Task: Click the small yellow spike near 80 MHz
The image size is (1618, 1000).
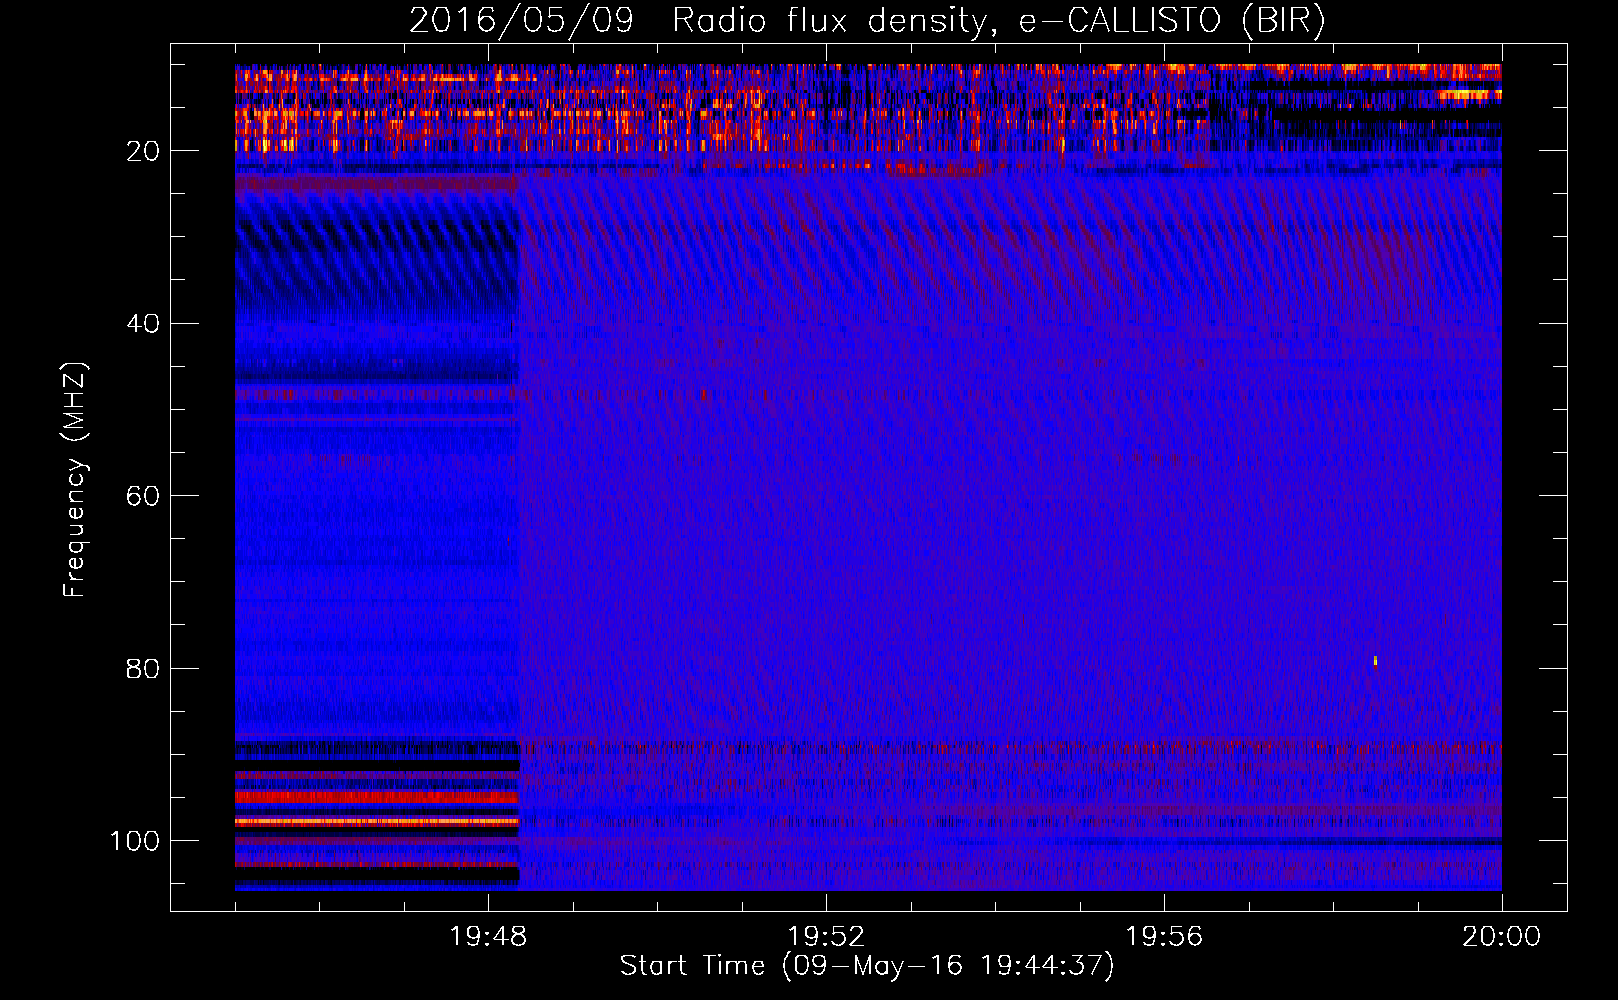Action: click(1375, 661)
